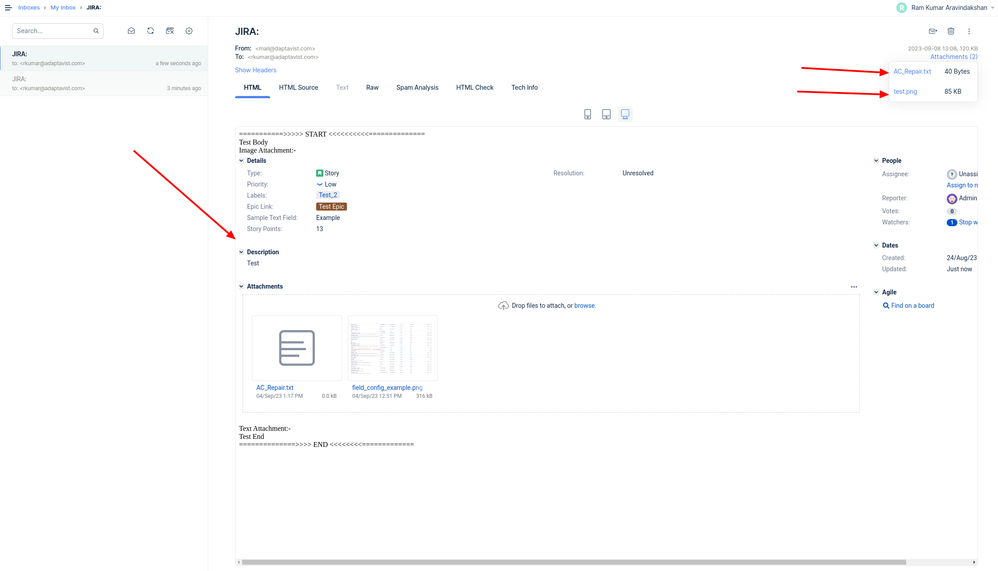Download the AC_Repair.txt attachment from dropdown
The width and height of the screenshot is (998, 571).
912,72
